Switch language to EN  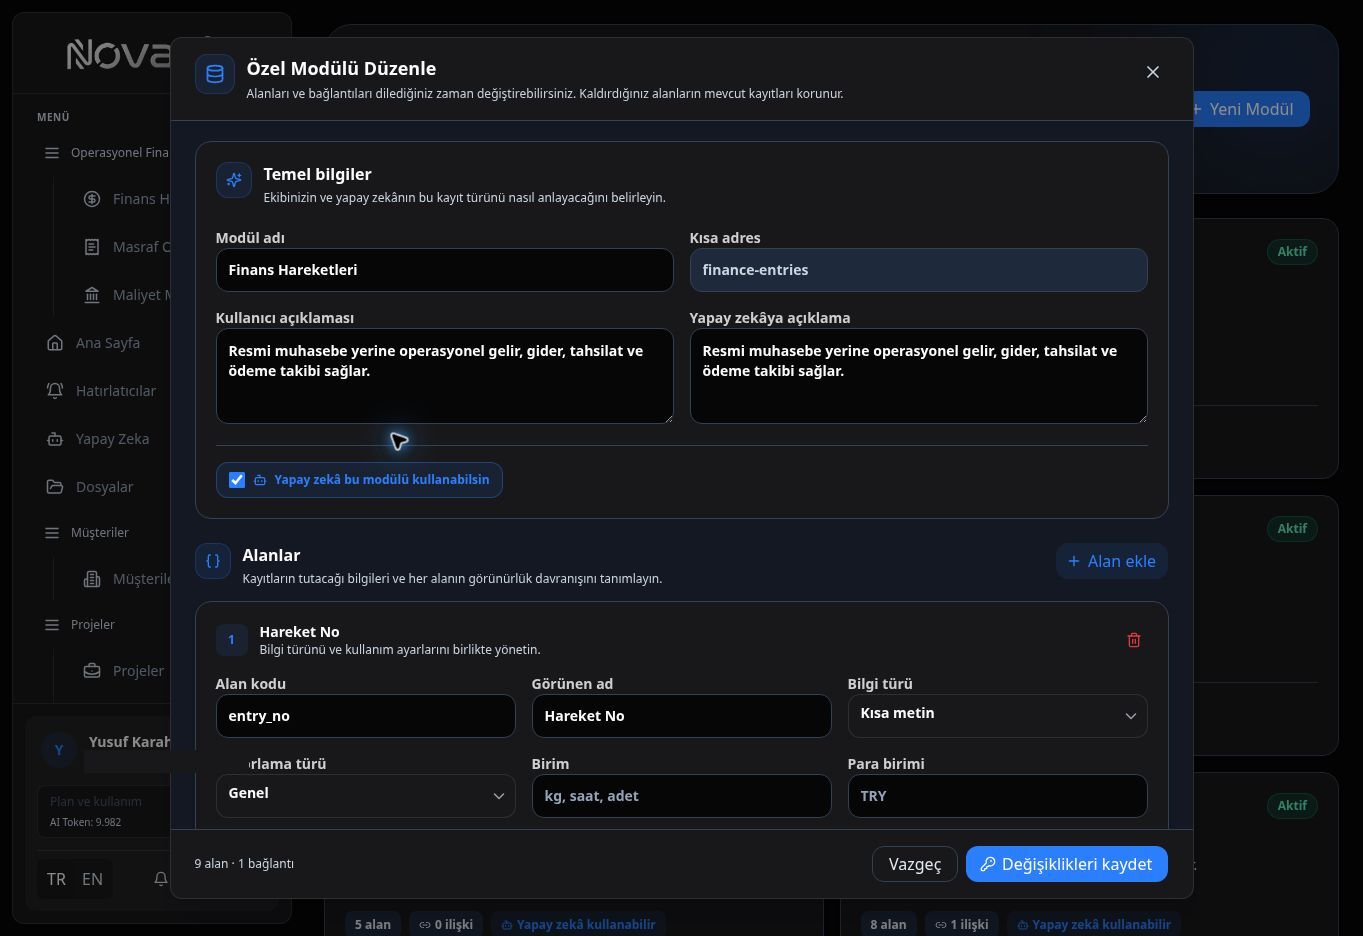tap(92, 879)
